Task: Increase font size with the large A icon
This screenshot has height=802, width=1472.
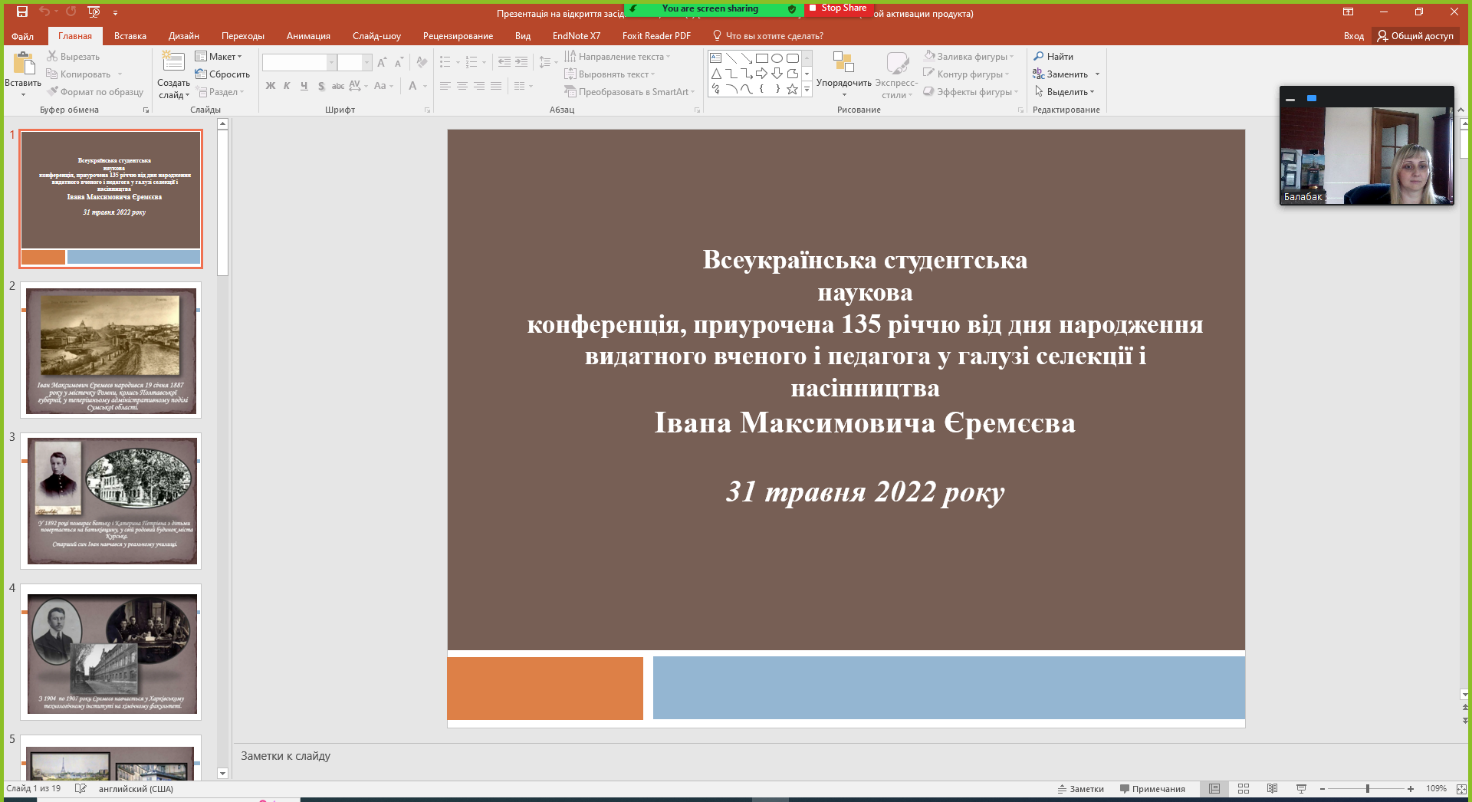Action: pyautogui.click(x=381, y=62)
